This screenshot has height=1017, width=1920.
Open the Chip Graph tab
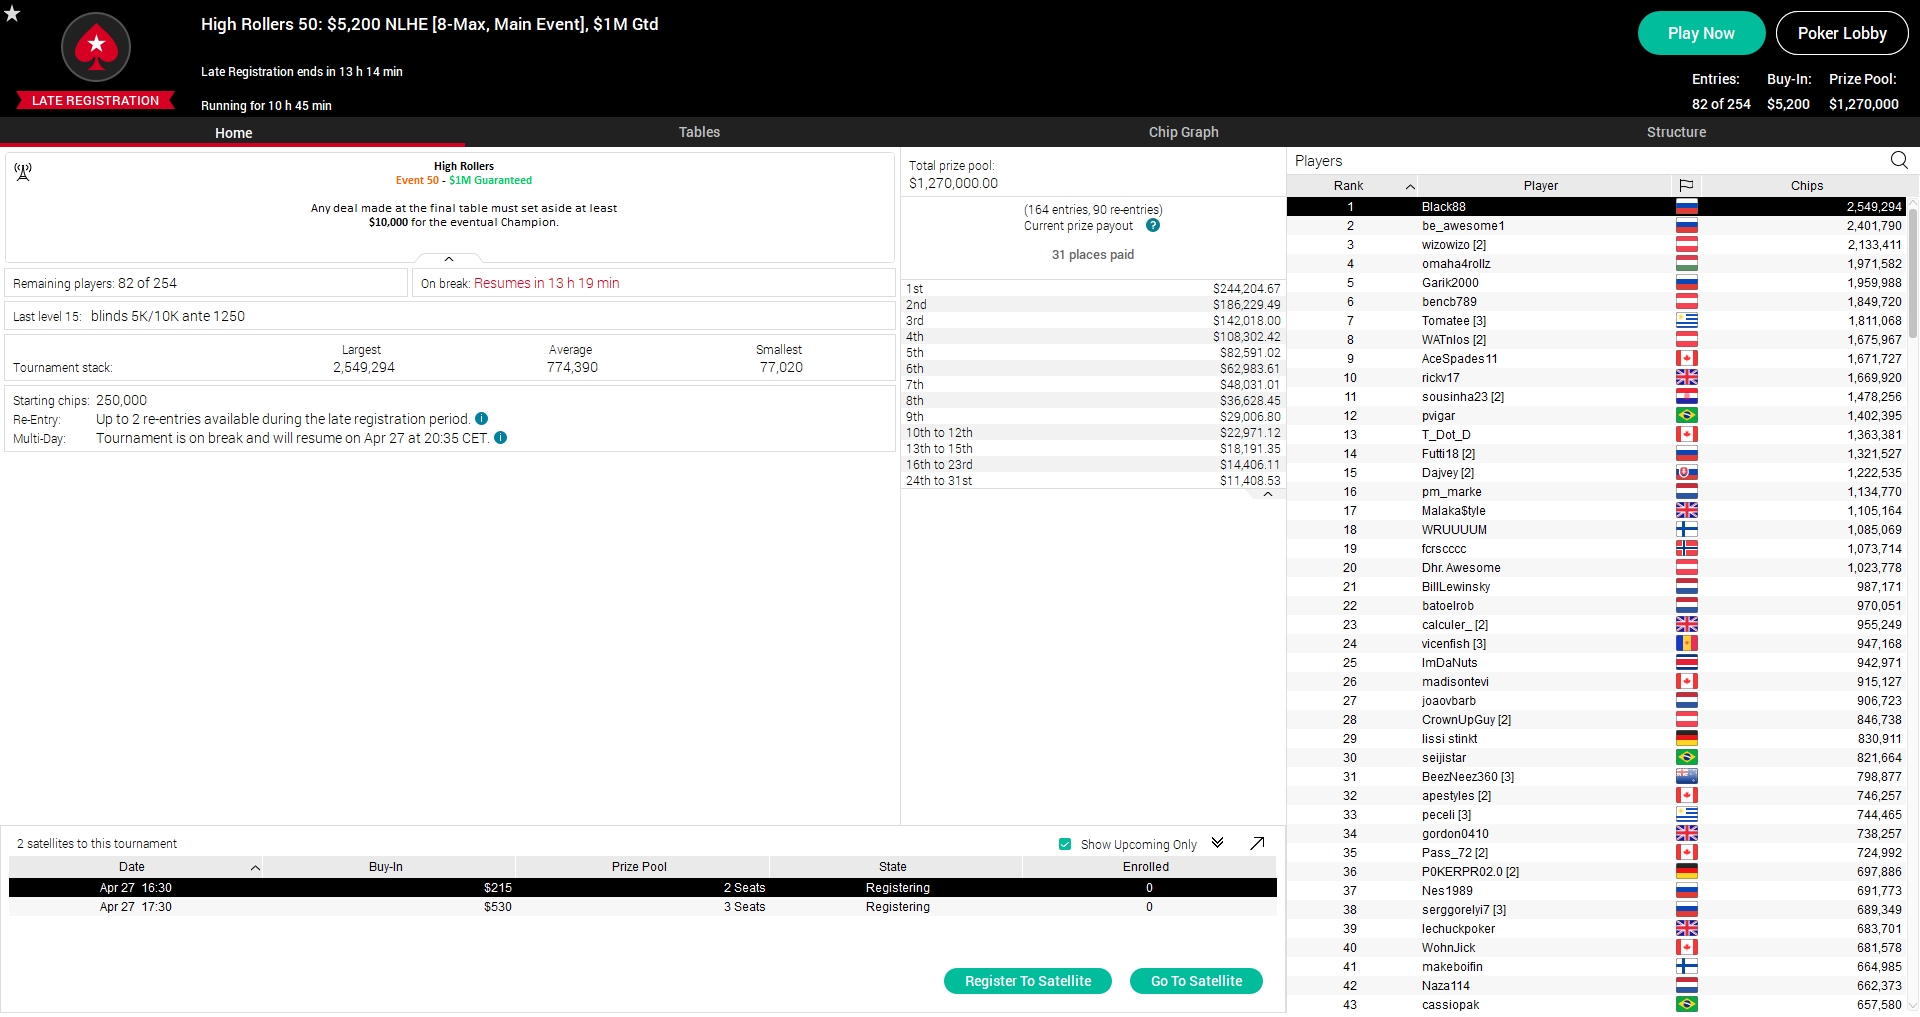[1183, 132]
